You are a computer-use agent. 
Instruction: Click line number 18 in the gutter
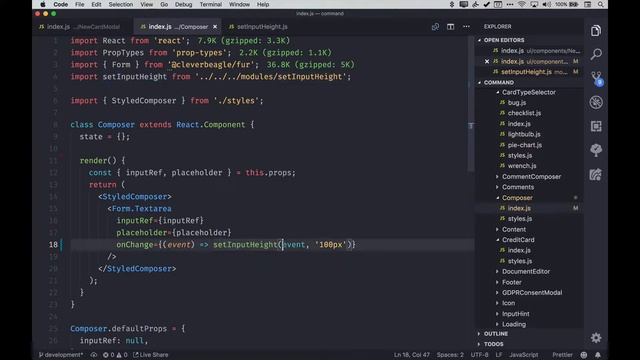[x=53, y=244]
